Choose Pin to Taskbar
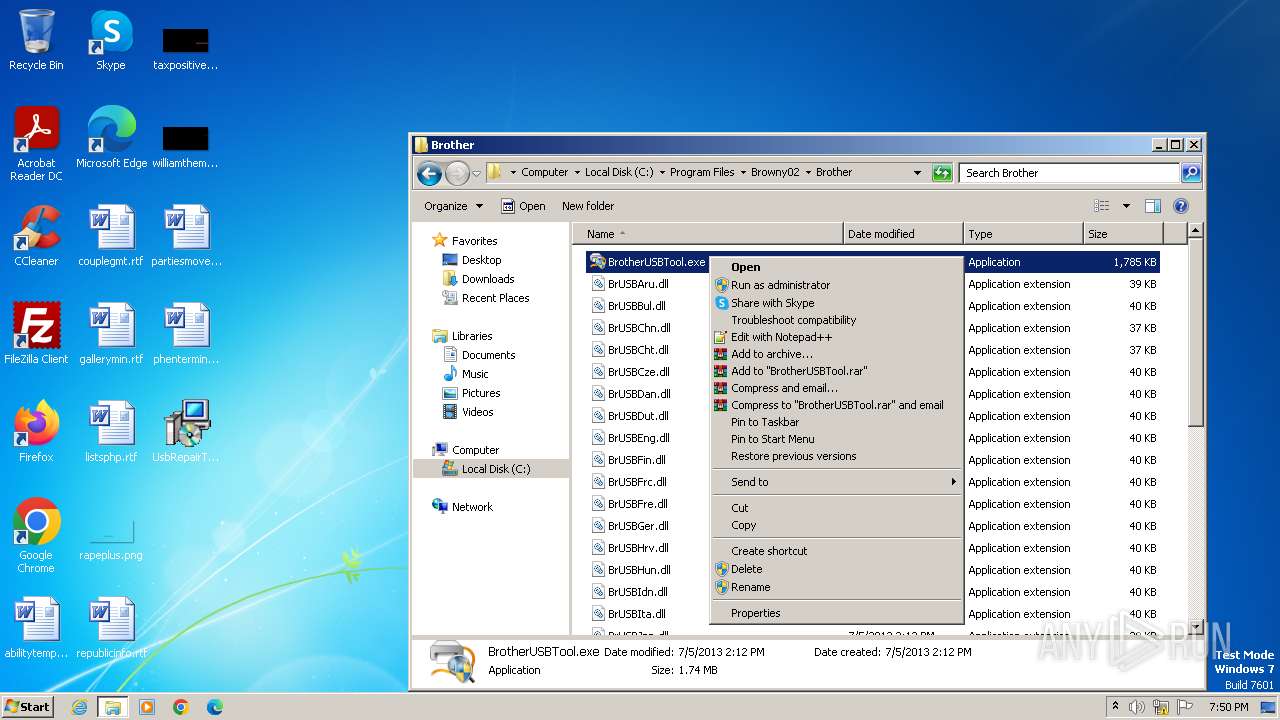Screen dimensions: 1280x720 coord(837,422)
